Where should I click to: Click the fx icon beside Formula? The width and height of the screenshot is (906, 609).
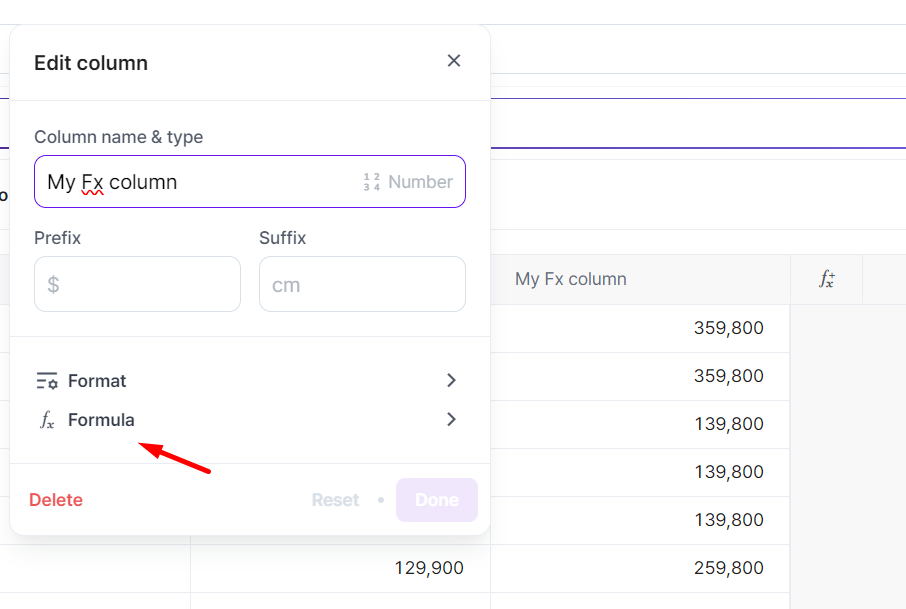click(47, 420)
